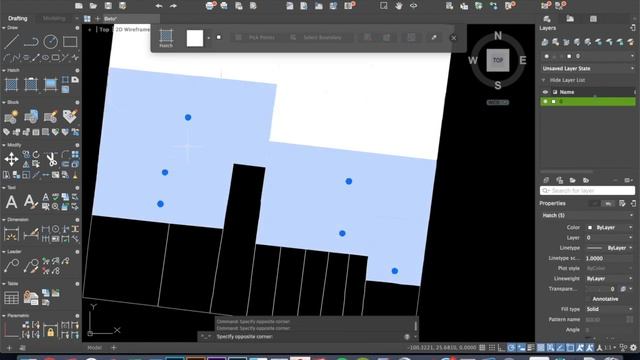Select the Line tool in Draw panel
Screen dimensions: 640x360
[11, 42]
